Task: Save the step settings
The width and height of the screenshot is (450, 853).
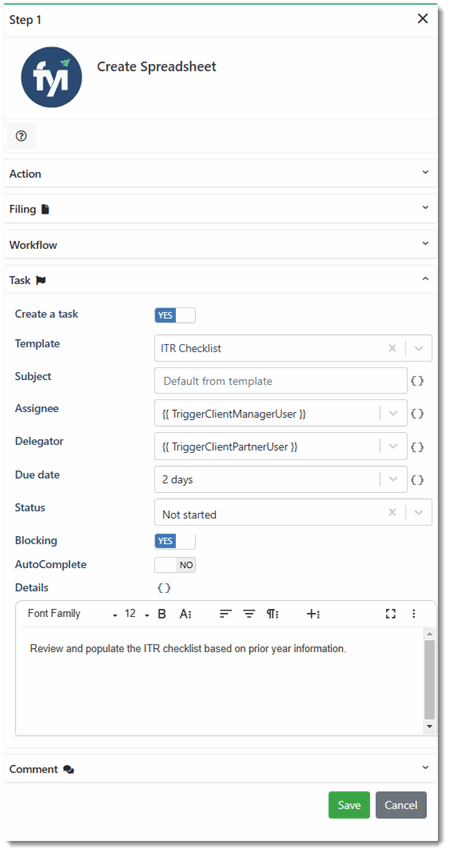Action: coord(349,805)
